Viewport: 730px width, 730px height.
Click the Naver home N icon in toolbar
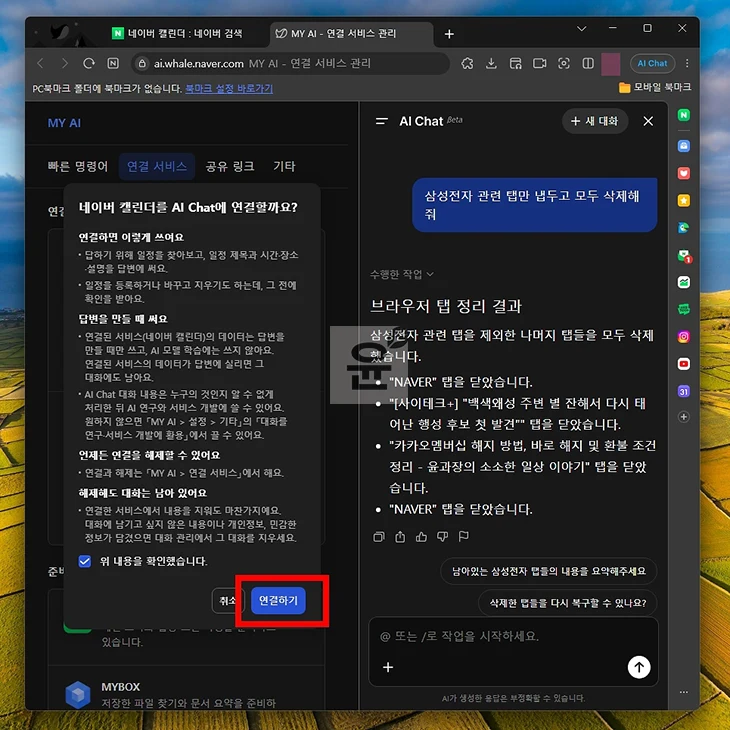click(x=113, y=63)
